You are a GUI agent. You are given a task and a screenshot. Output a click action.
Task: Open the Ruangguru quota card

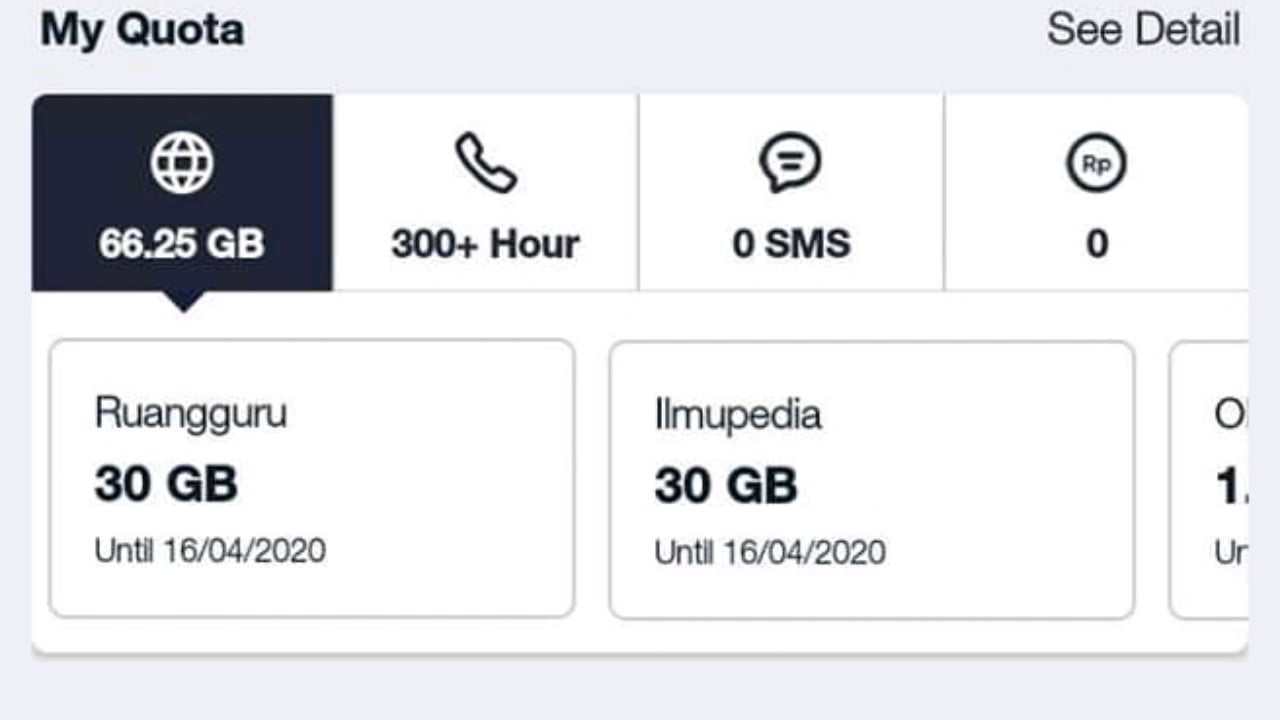tap(312, 478)
